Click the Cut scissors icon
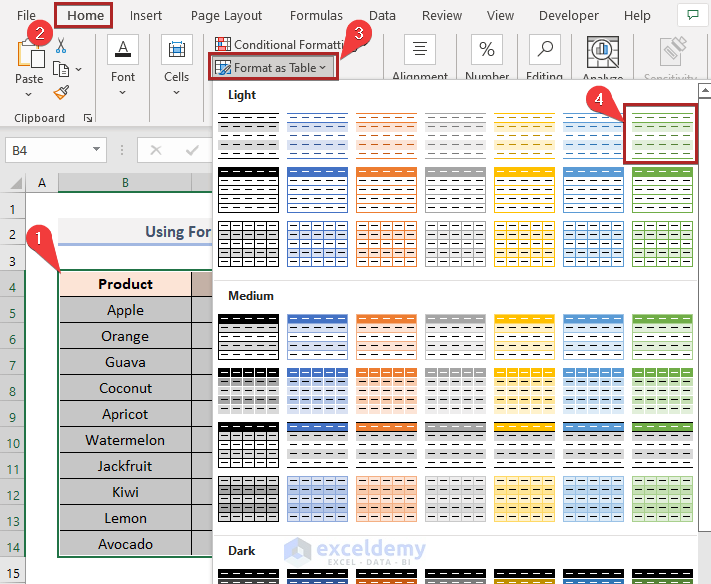711x584 pixels. [x=61, y=45]
